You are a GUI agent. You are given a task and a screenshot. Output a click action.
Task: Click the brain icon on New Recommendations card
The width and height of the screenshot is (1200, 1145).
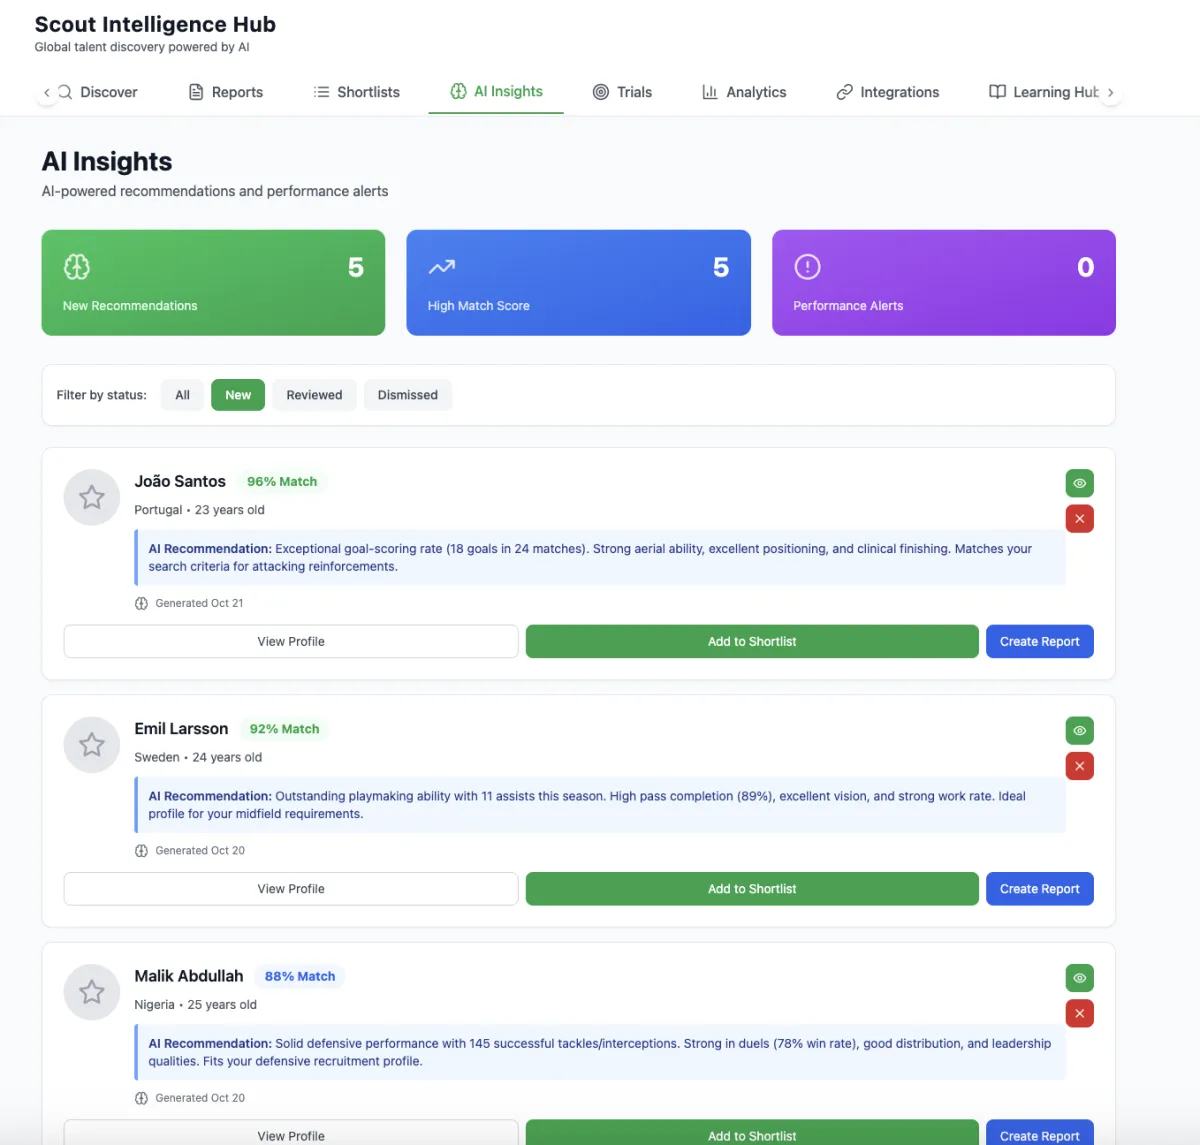77,267
